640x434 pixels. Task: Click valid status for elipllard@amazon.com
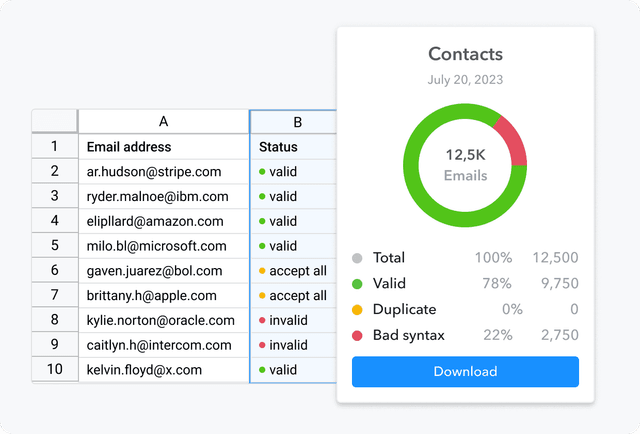(293, 221)
